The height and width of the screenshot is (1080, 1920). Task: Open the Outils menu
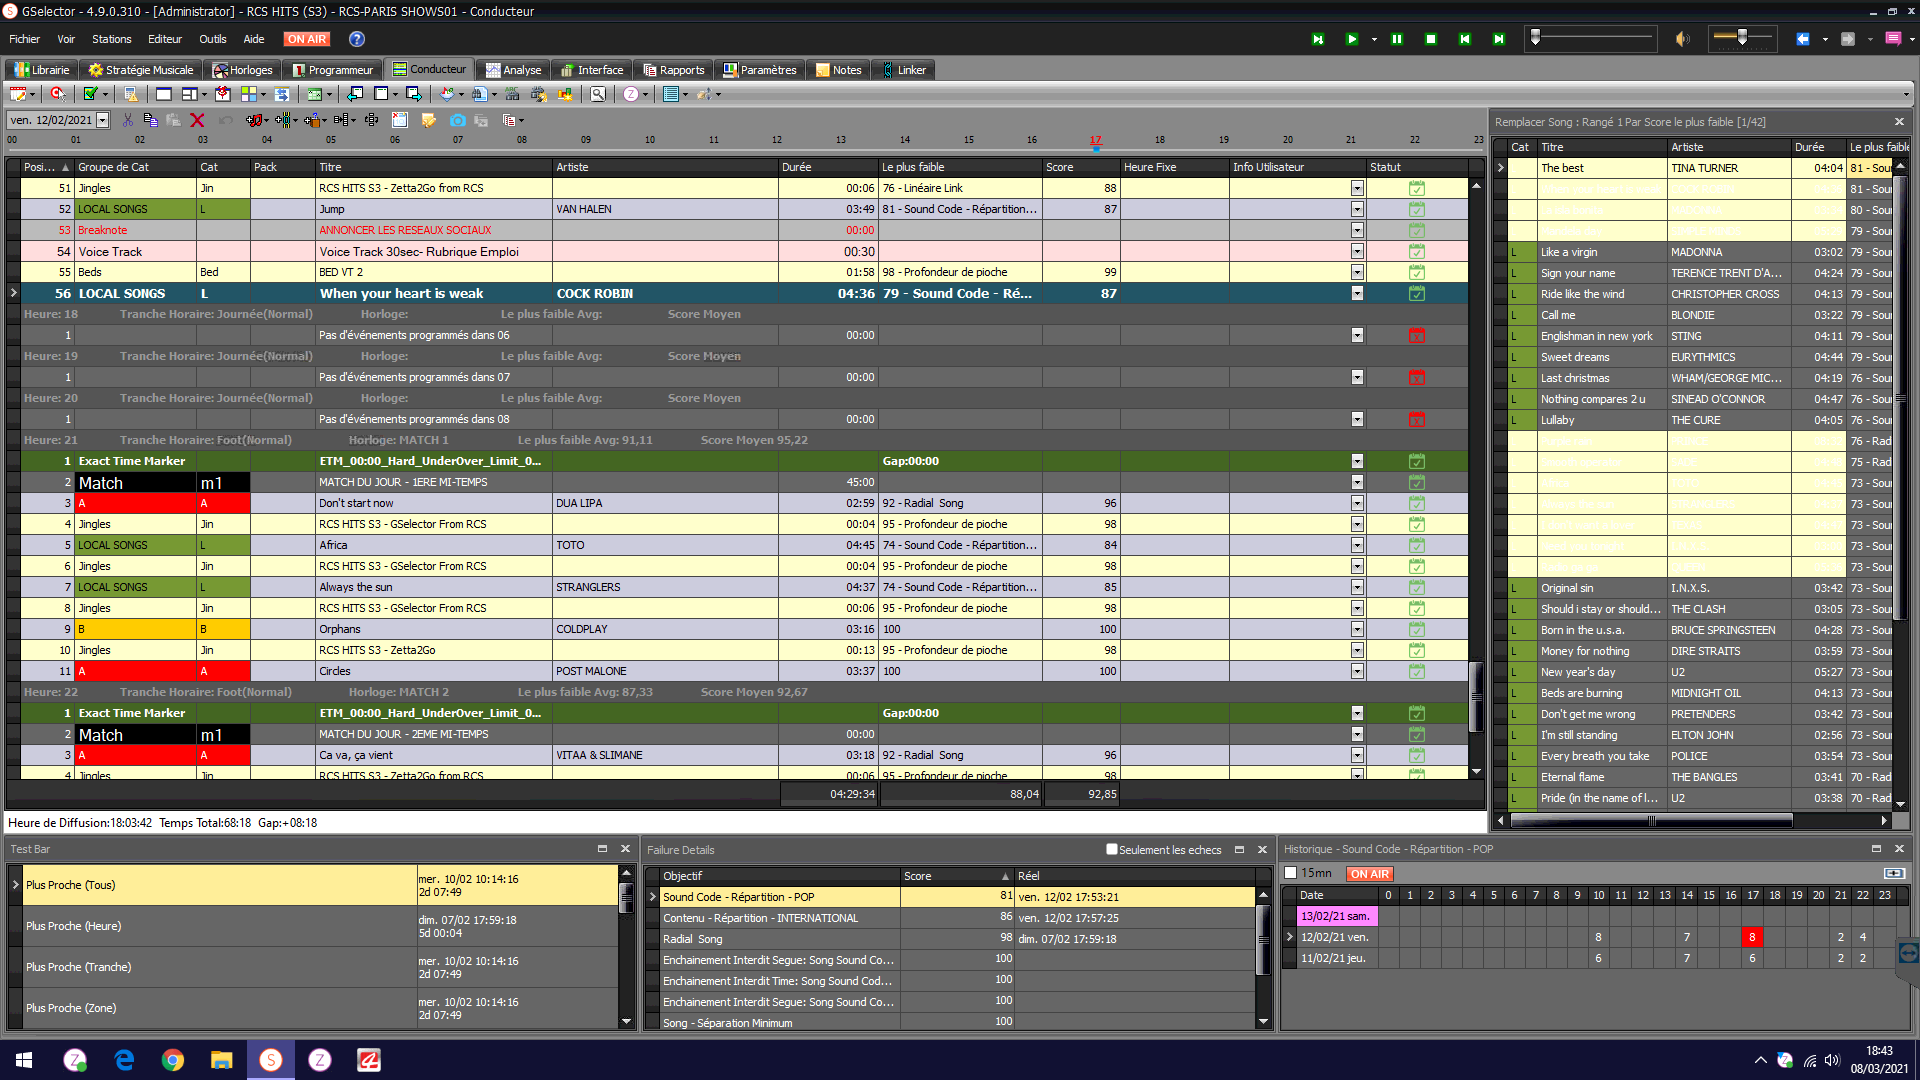point(212,39)
